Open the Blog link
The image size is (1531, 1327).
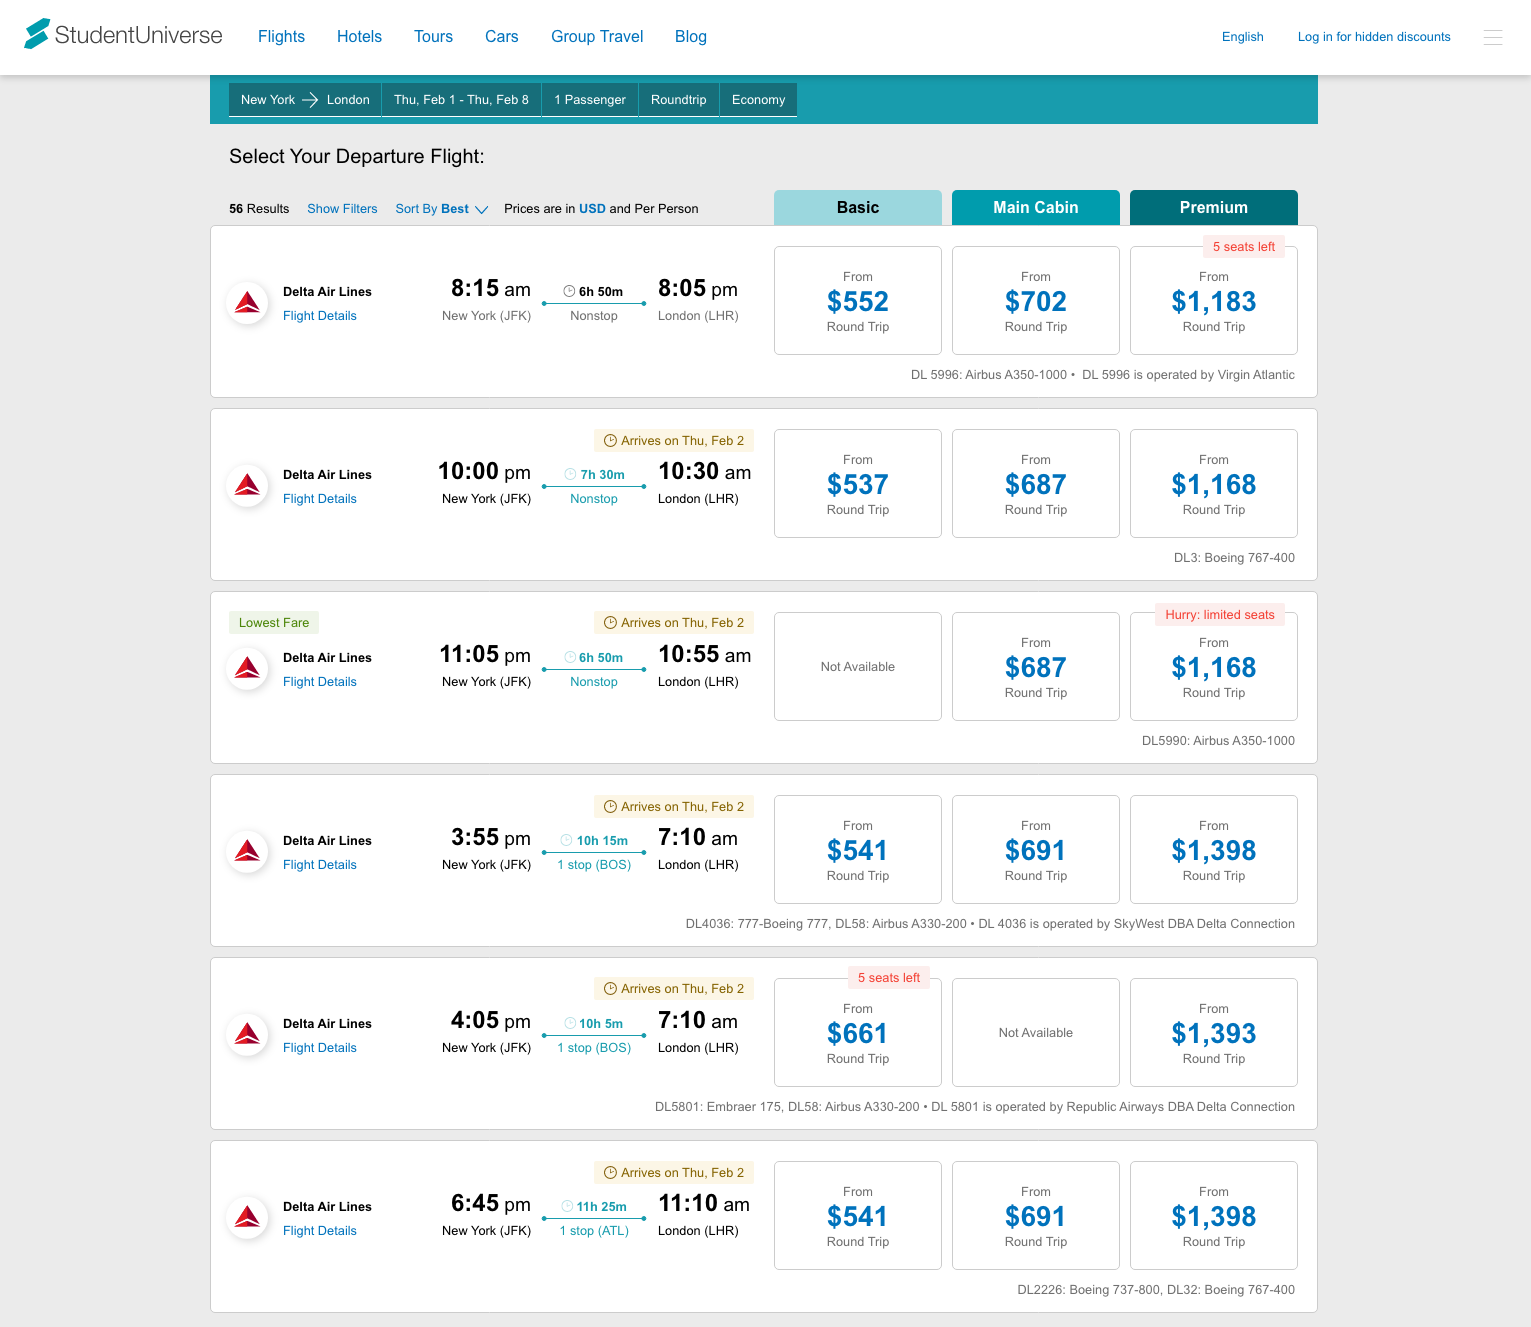tap(690, 37)
